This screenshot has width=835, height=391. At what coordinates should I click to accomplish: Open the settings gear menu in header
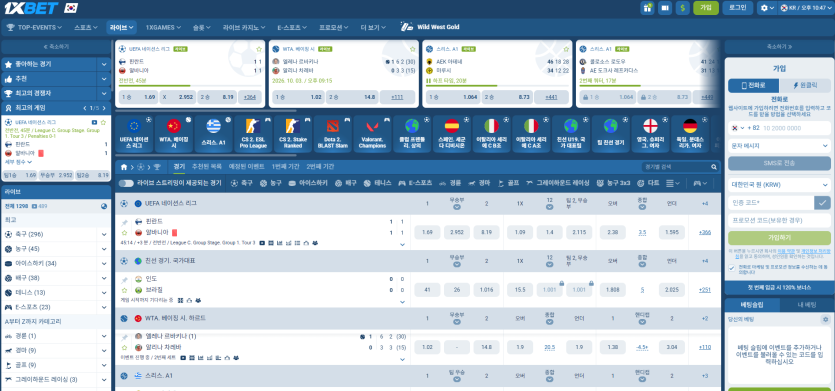(x=767, y=8)
